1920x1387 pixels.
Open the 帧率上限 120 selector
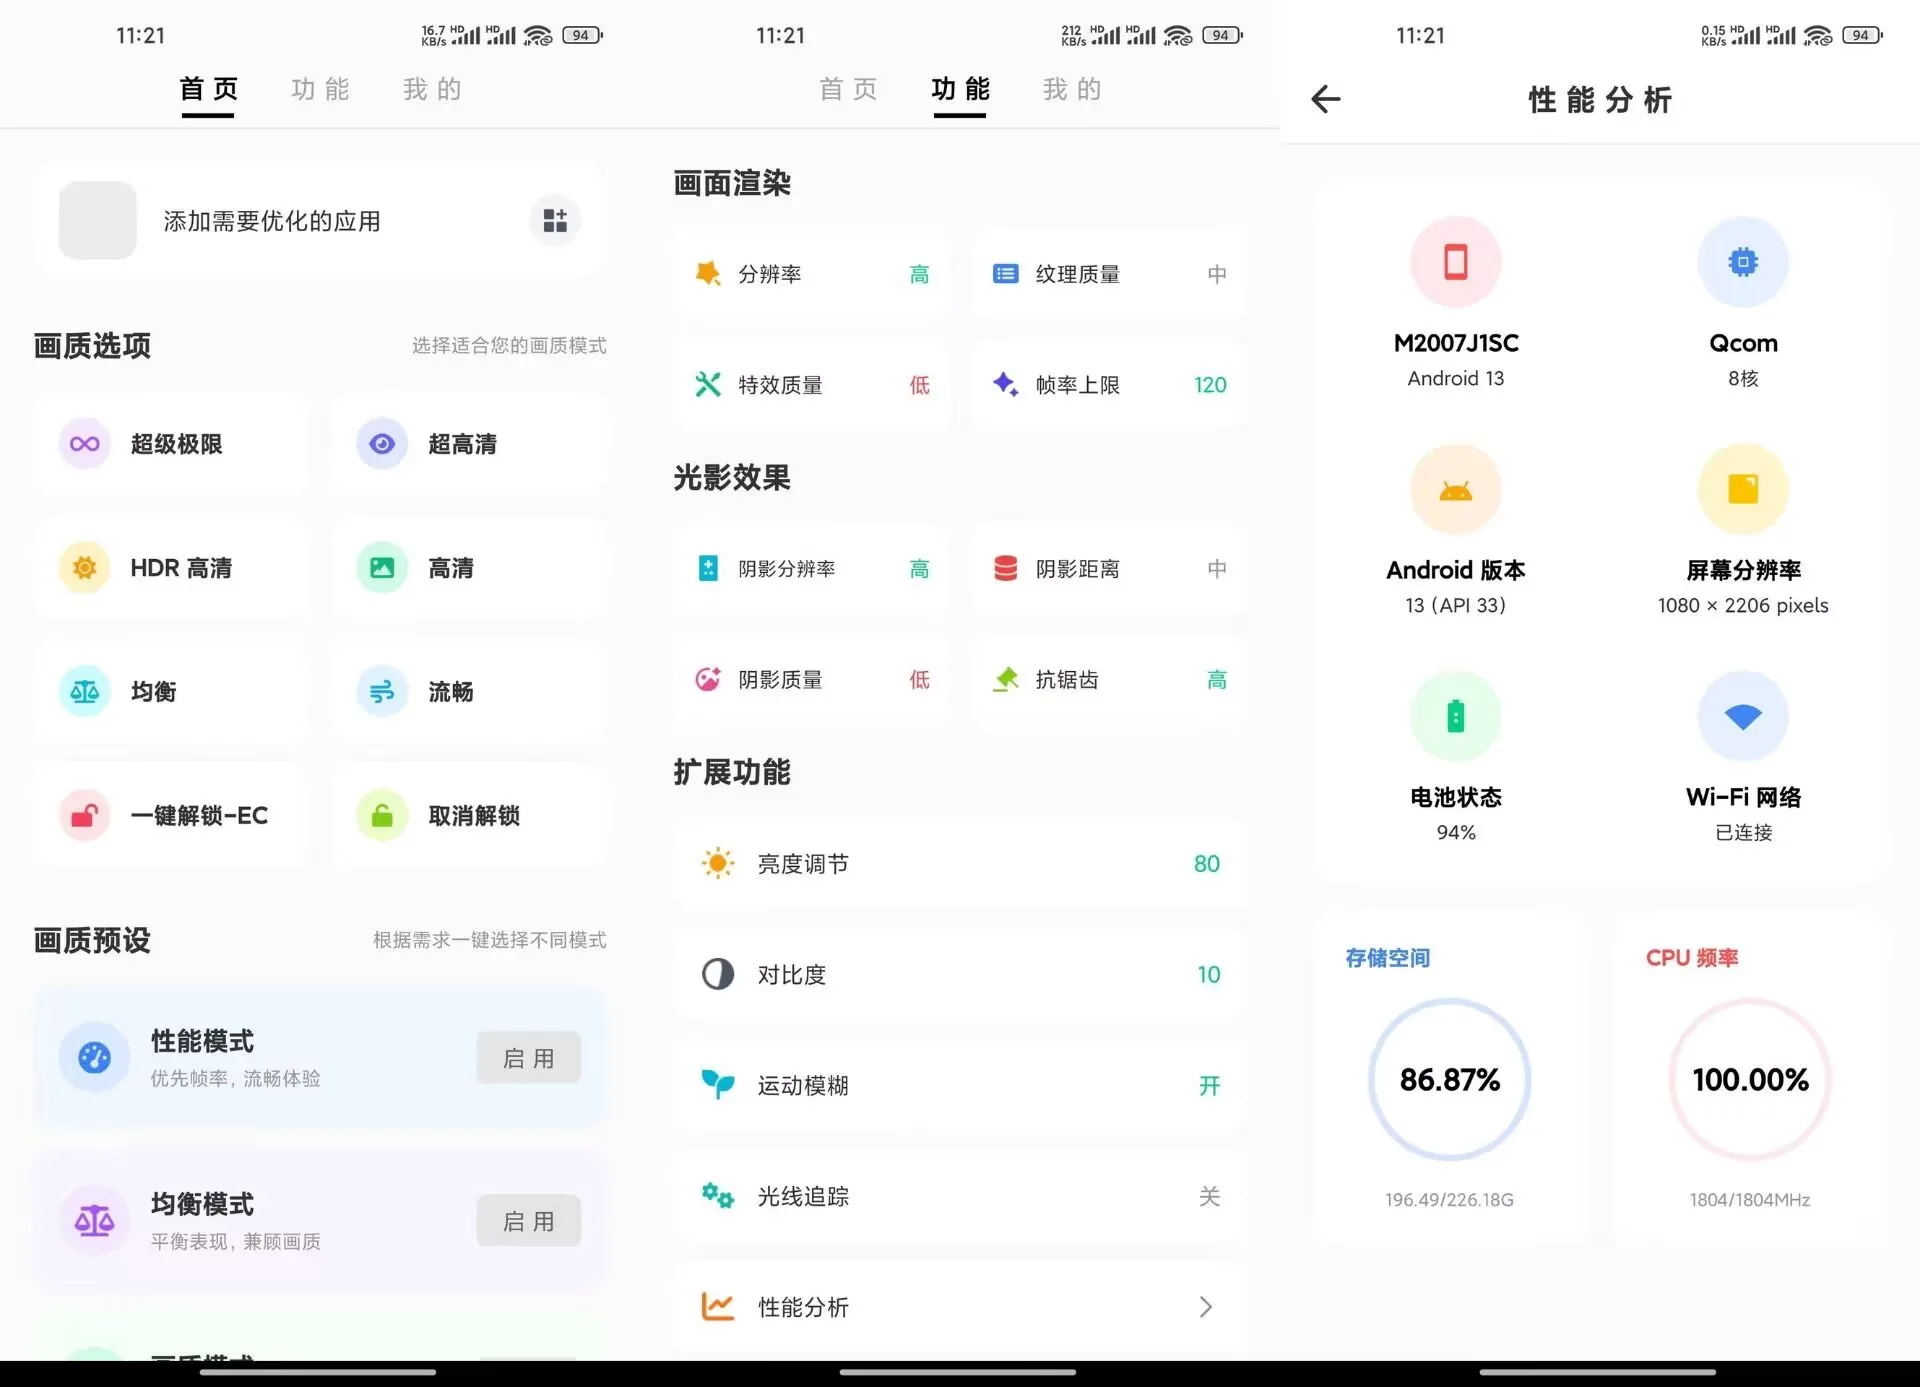coord(1109,385)
